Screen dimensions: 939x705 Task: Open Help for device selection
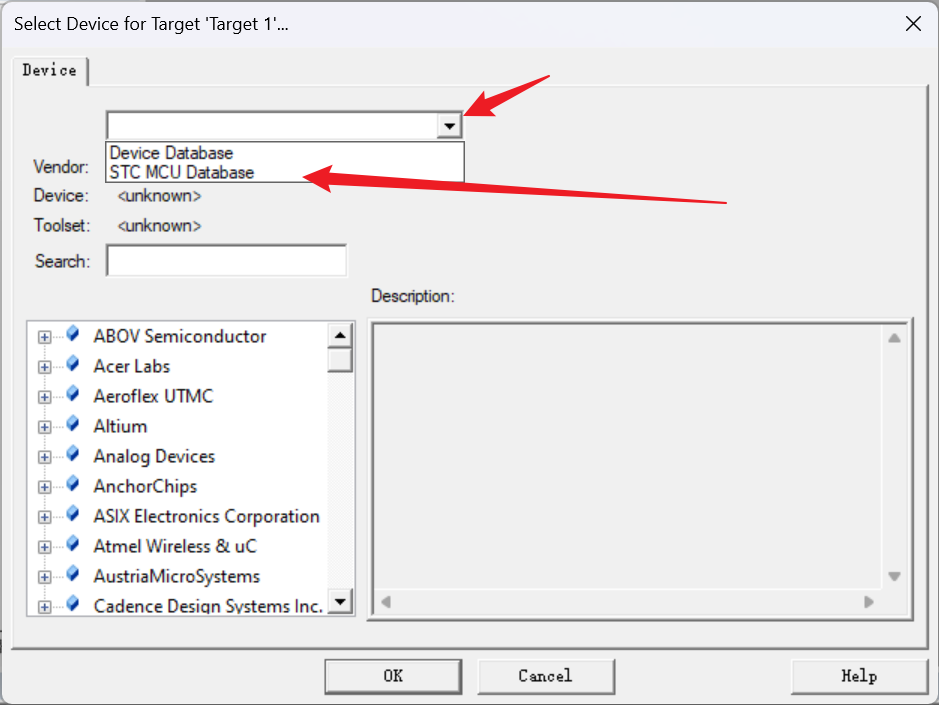pyautogui.click(x=859, y=676)
